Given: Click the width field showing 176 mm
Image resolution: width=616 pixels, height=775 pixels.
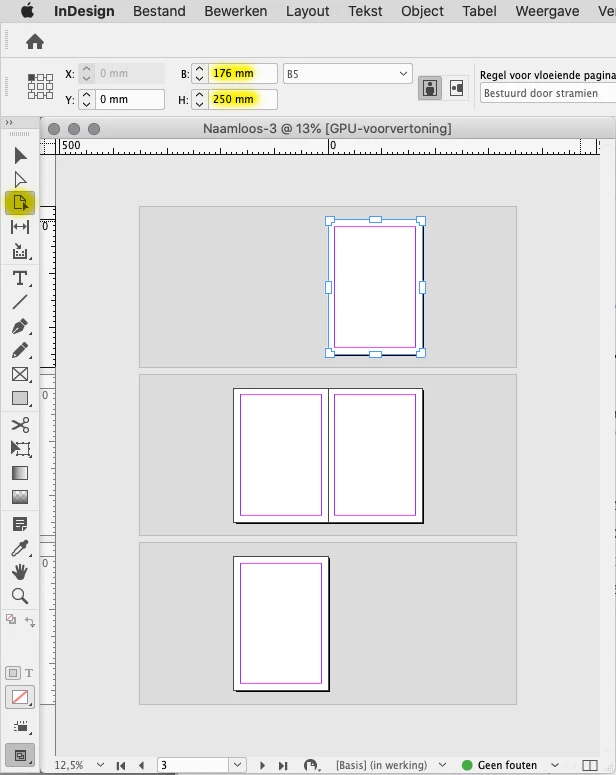Looking at the screenshot, I should pos(242,74).
